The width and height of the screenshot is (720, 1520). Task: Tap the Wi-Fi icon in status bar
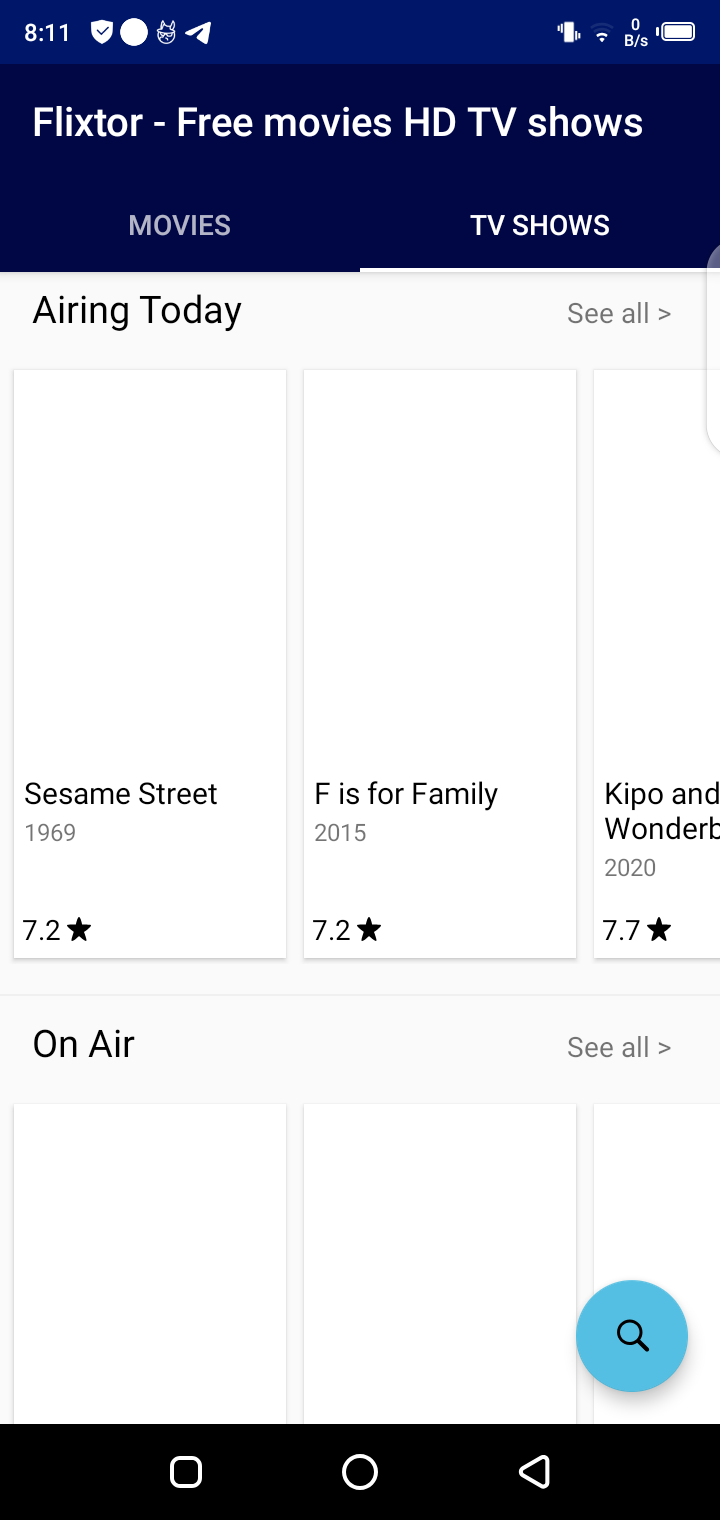point(602,34)
